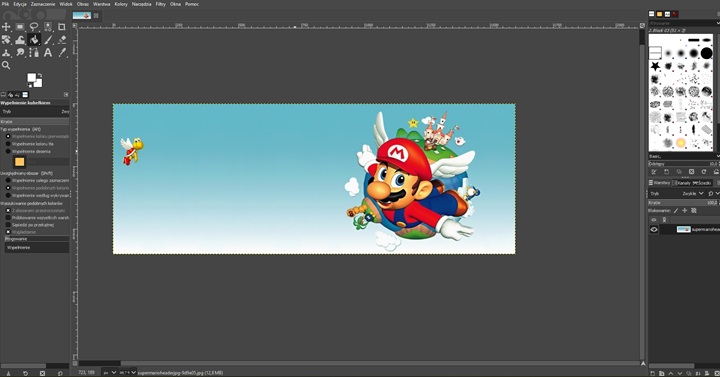Open the Wypełnienie criterion dropdown
This screenshot has height=377, width=720.
(37, 248)
